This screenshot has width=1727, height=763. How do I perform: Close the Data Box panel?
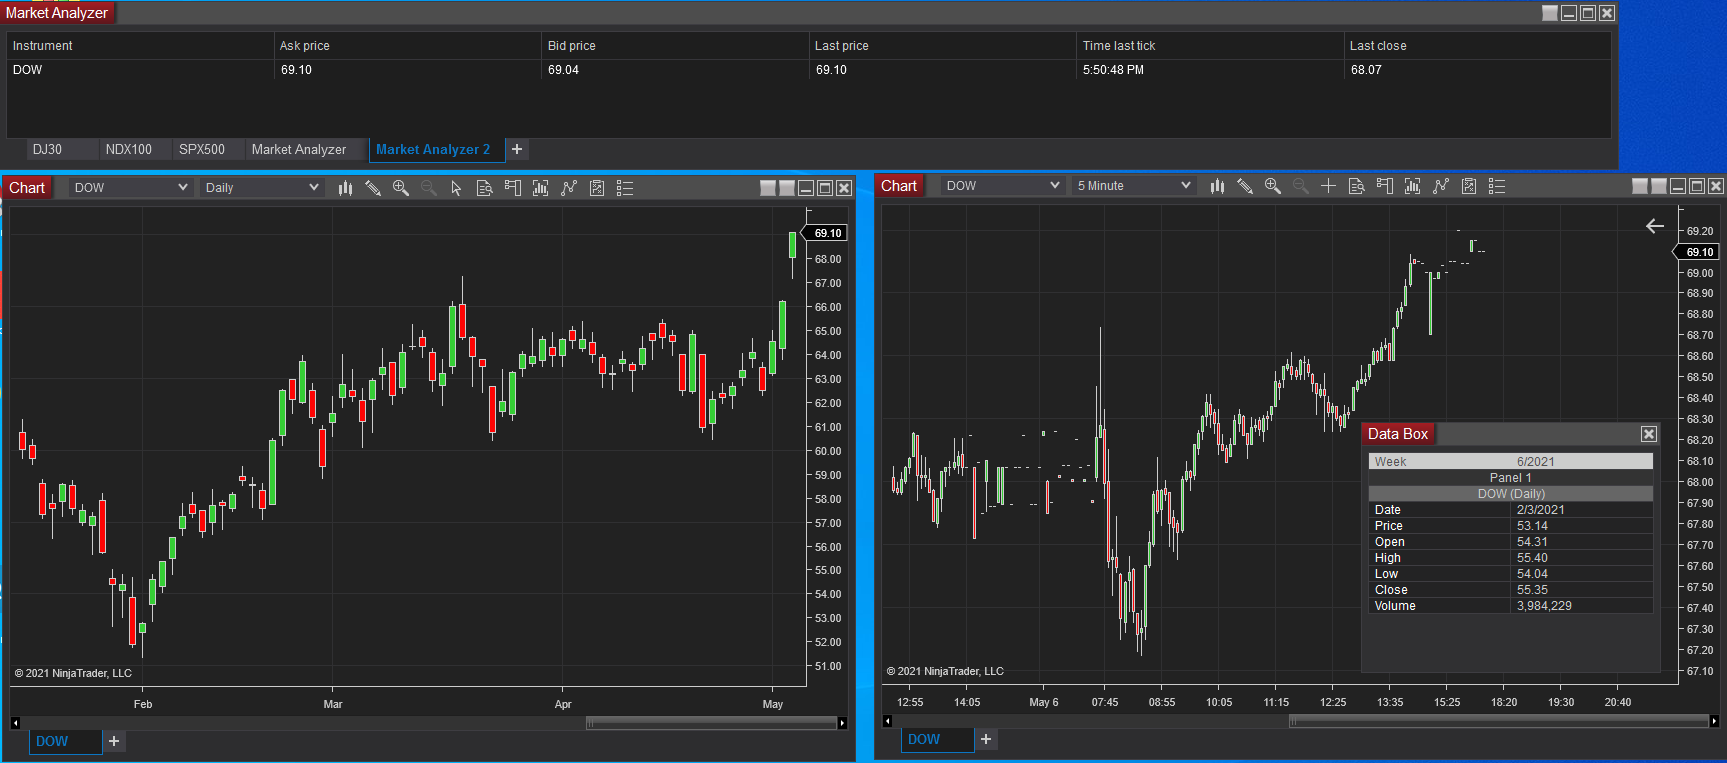pos(1649,434)
